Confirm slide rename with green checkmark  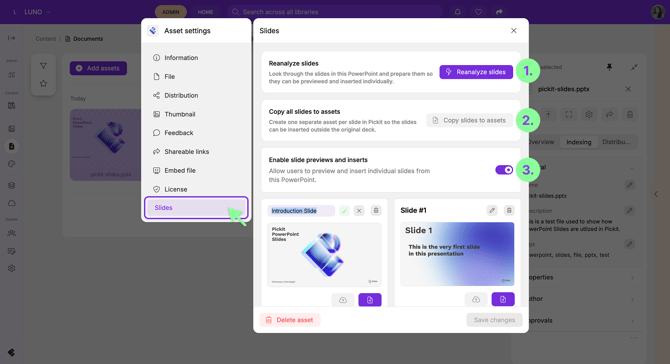click(344, 211)
